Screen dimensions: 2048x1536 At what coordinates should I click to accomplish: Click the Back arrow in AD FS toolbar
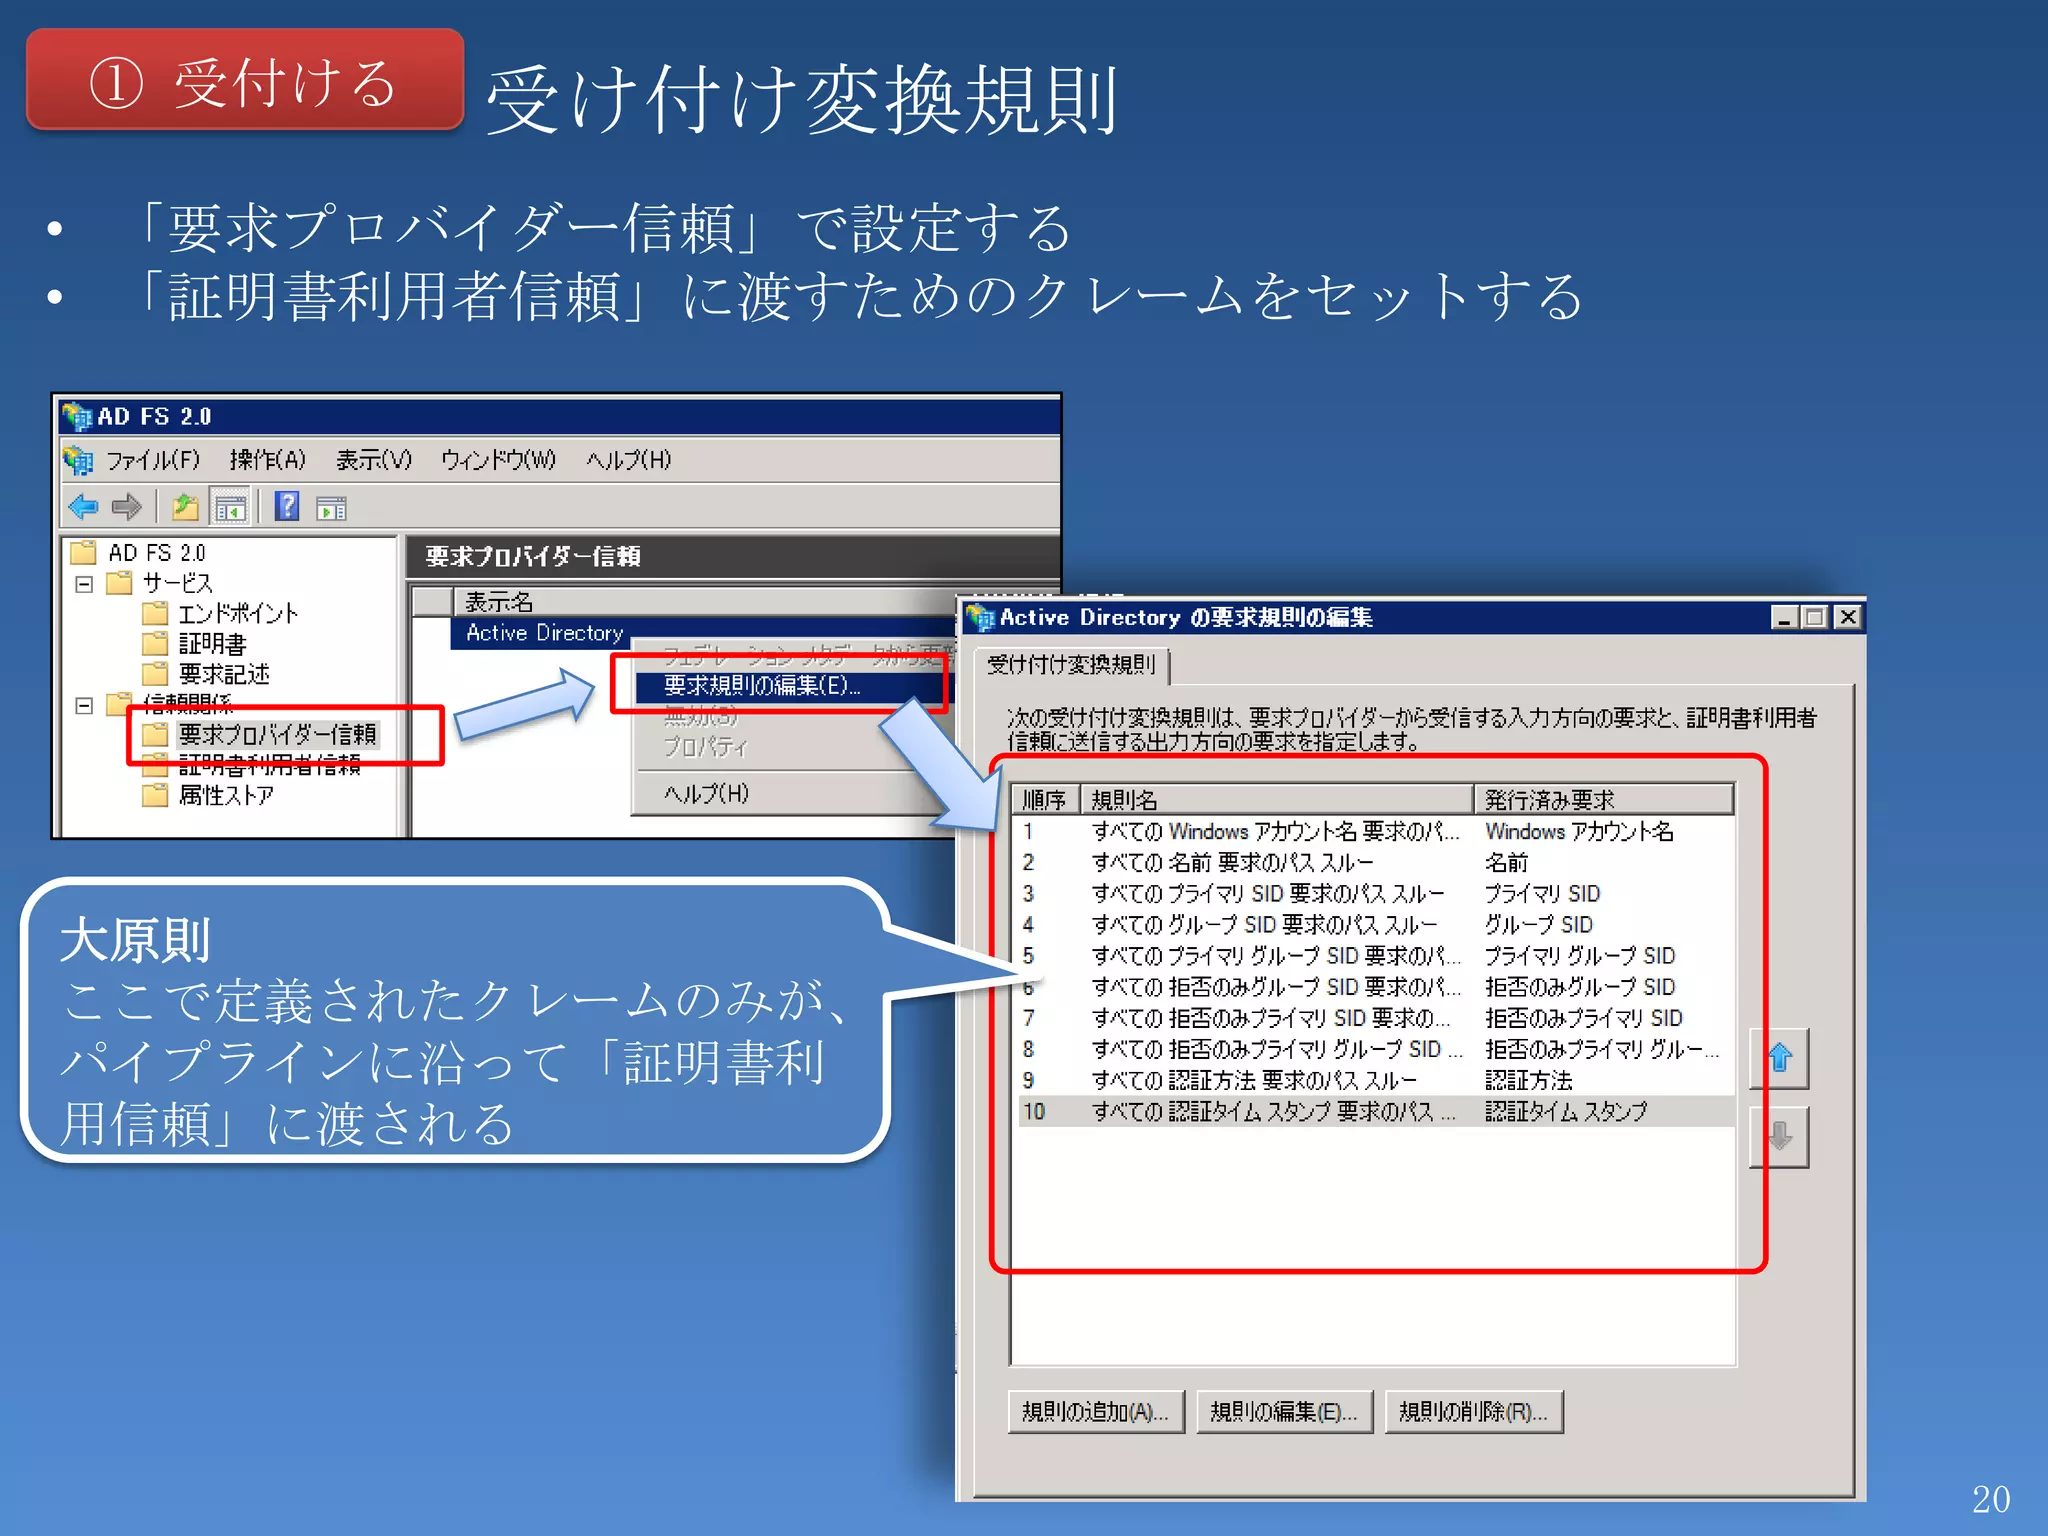(x=83, y=508)
